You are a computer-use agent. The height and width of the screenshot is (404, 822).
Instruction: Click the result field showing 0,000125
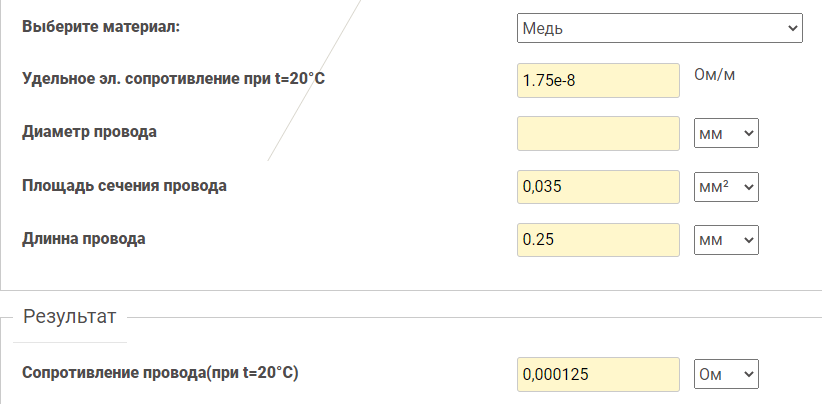(x=598, y=374)
